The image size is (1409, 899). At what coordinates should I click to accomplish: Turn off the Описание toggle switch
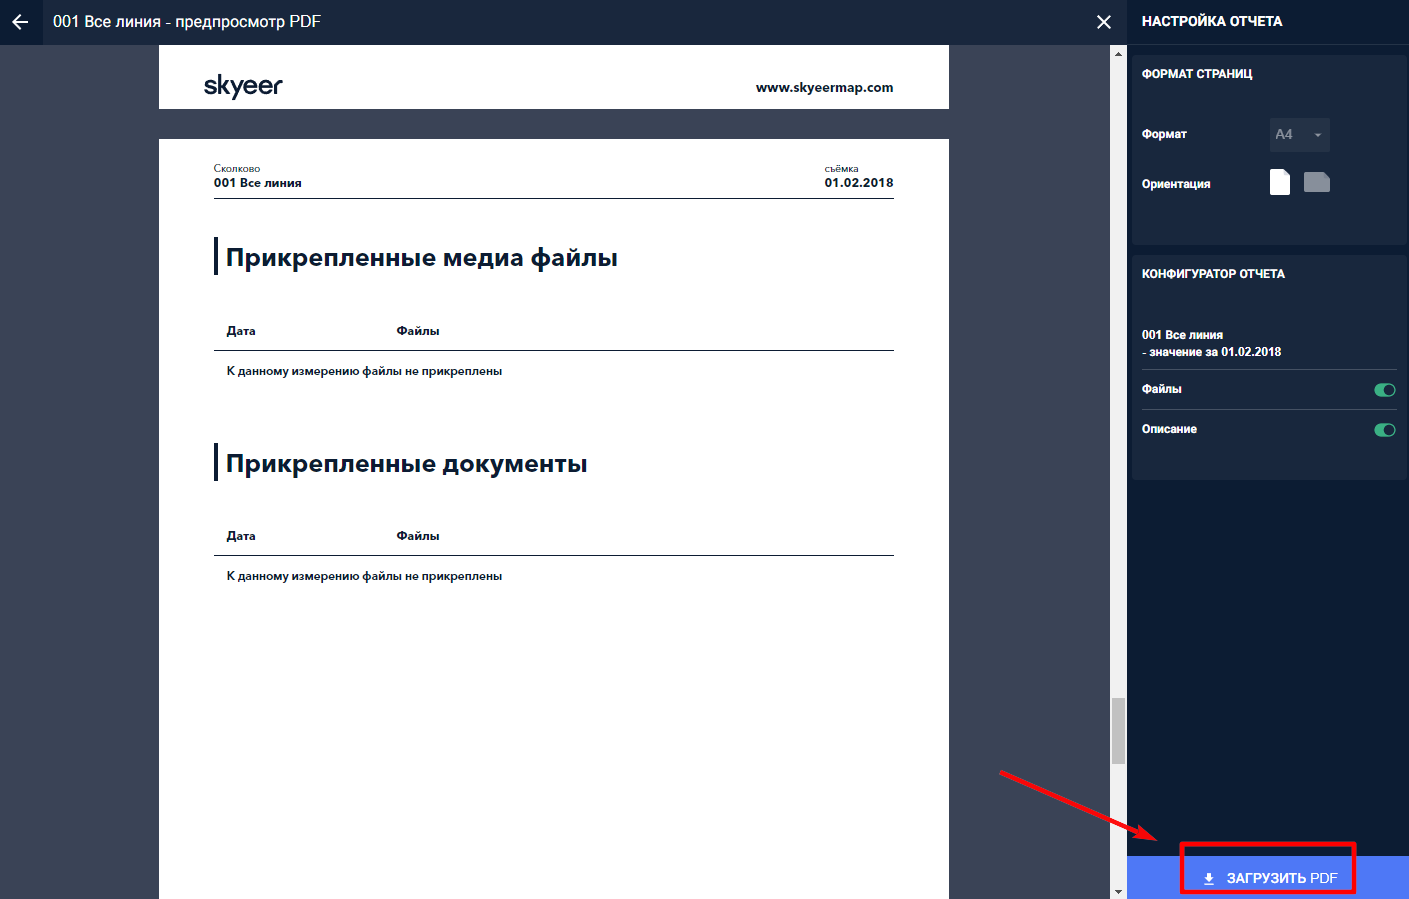point(1384,430)
